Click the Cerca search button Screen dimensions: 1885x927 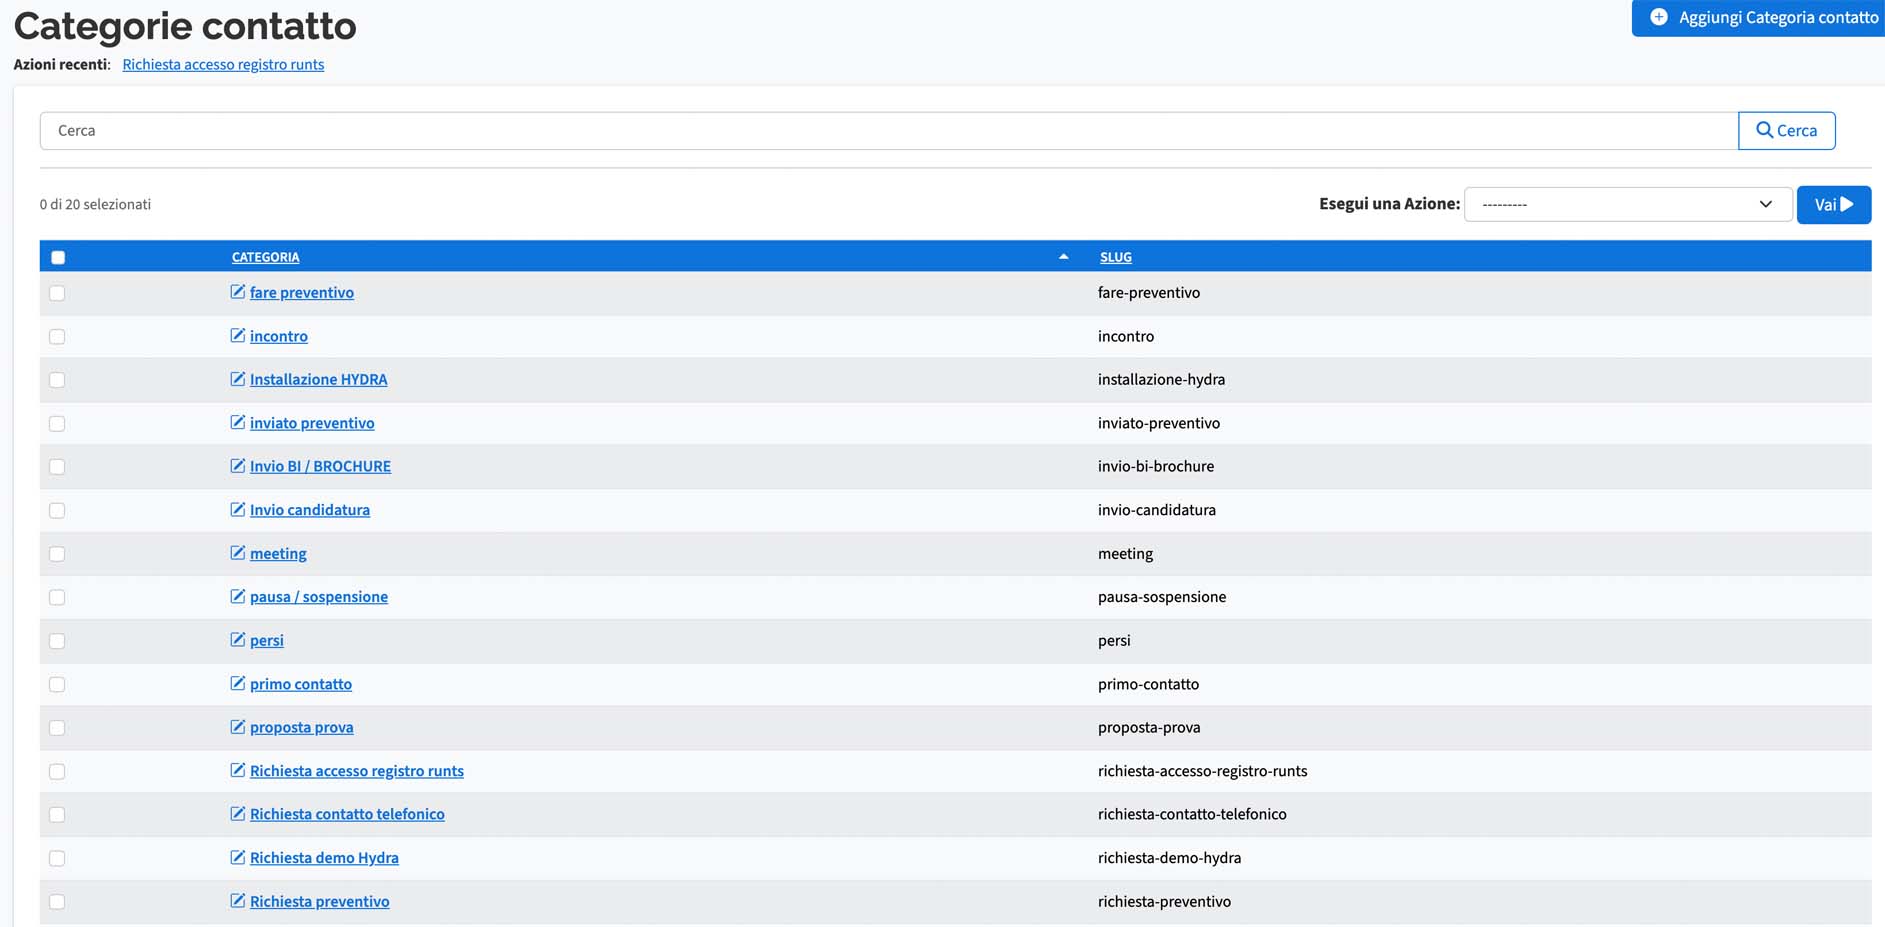click(x=1786, y=130)
